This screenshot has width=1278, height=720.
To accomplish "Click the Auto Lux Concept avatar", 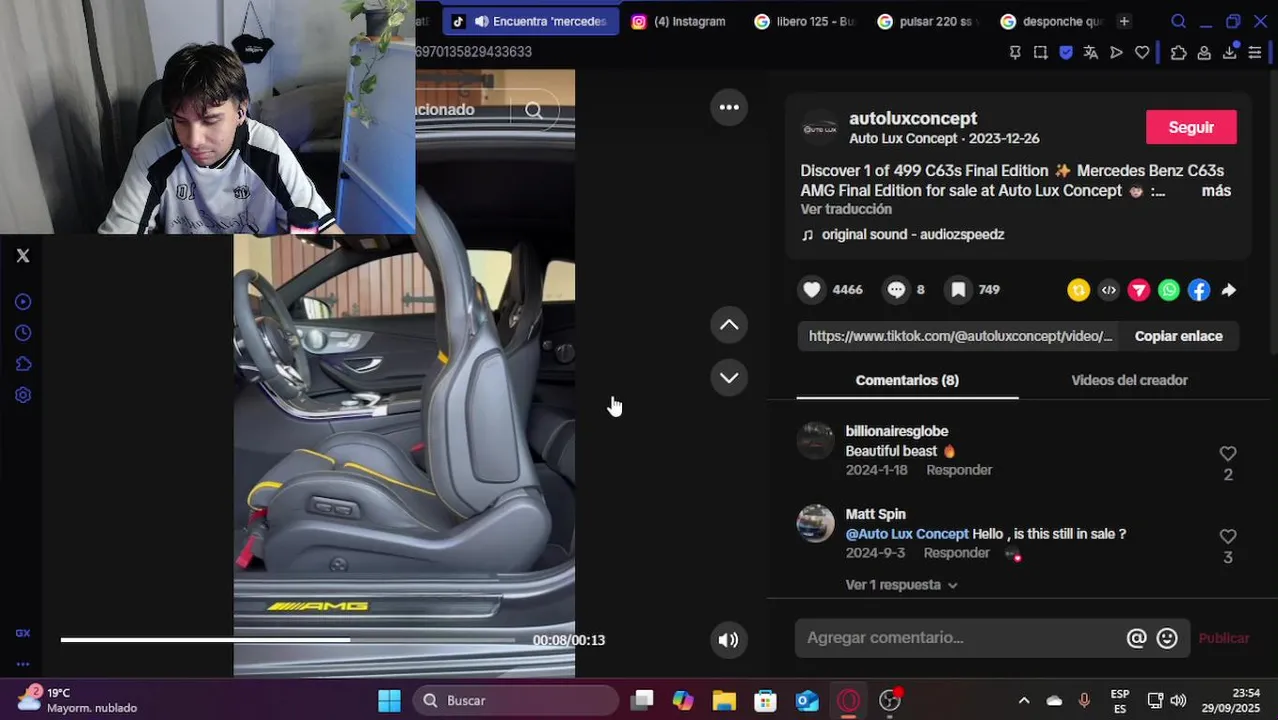I will tap(820, 129).
